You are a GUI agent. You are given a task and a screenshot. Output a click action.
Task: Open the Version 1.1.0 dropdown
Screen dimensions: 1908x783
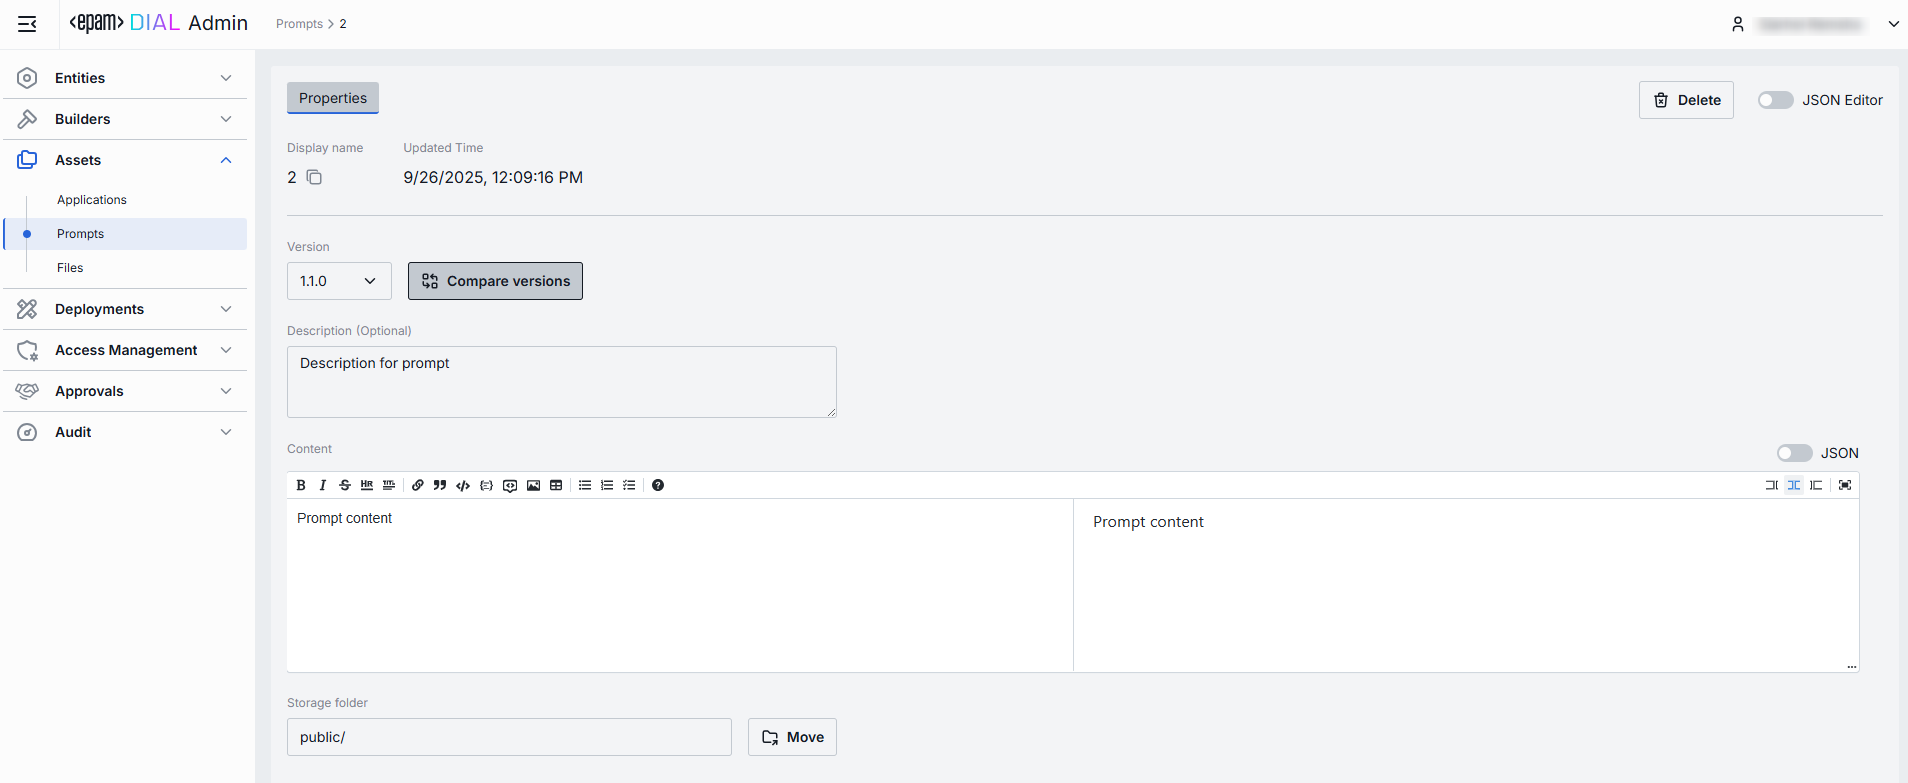click(x=339, y=281)
